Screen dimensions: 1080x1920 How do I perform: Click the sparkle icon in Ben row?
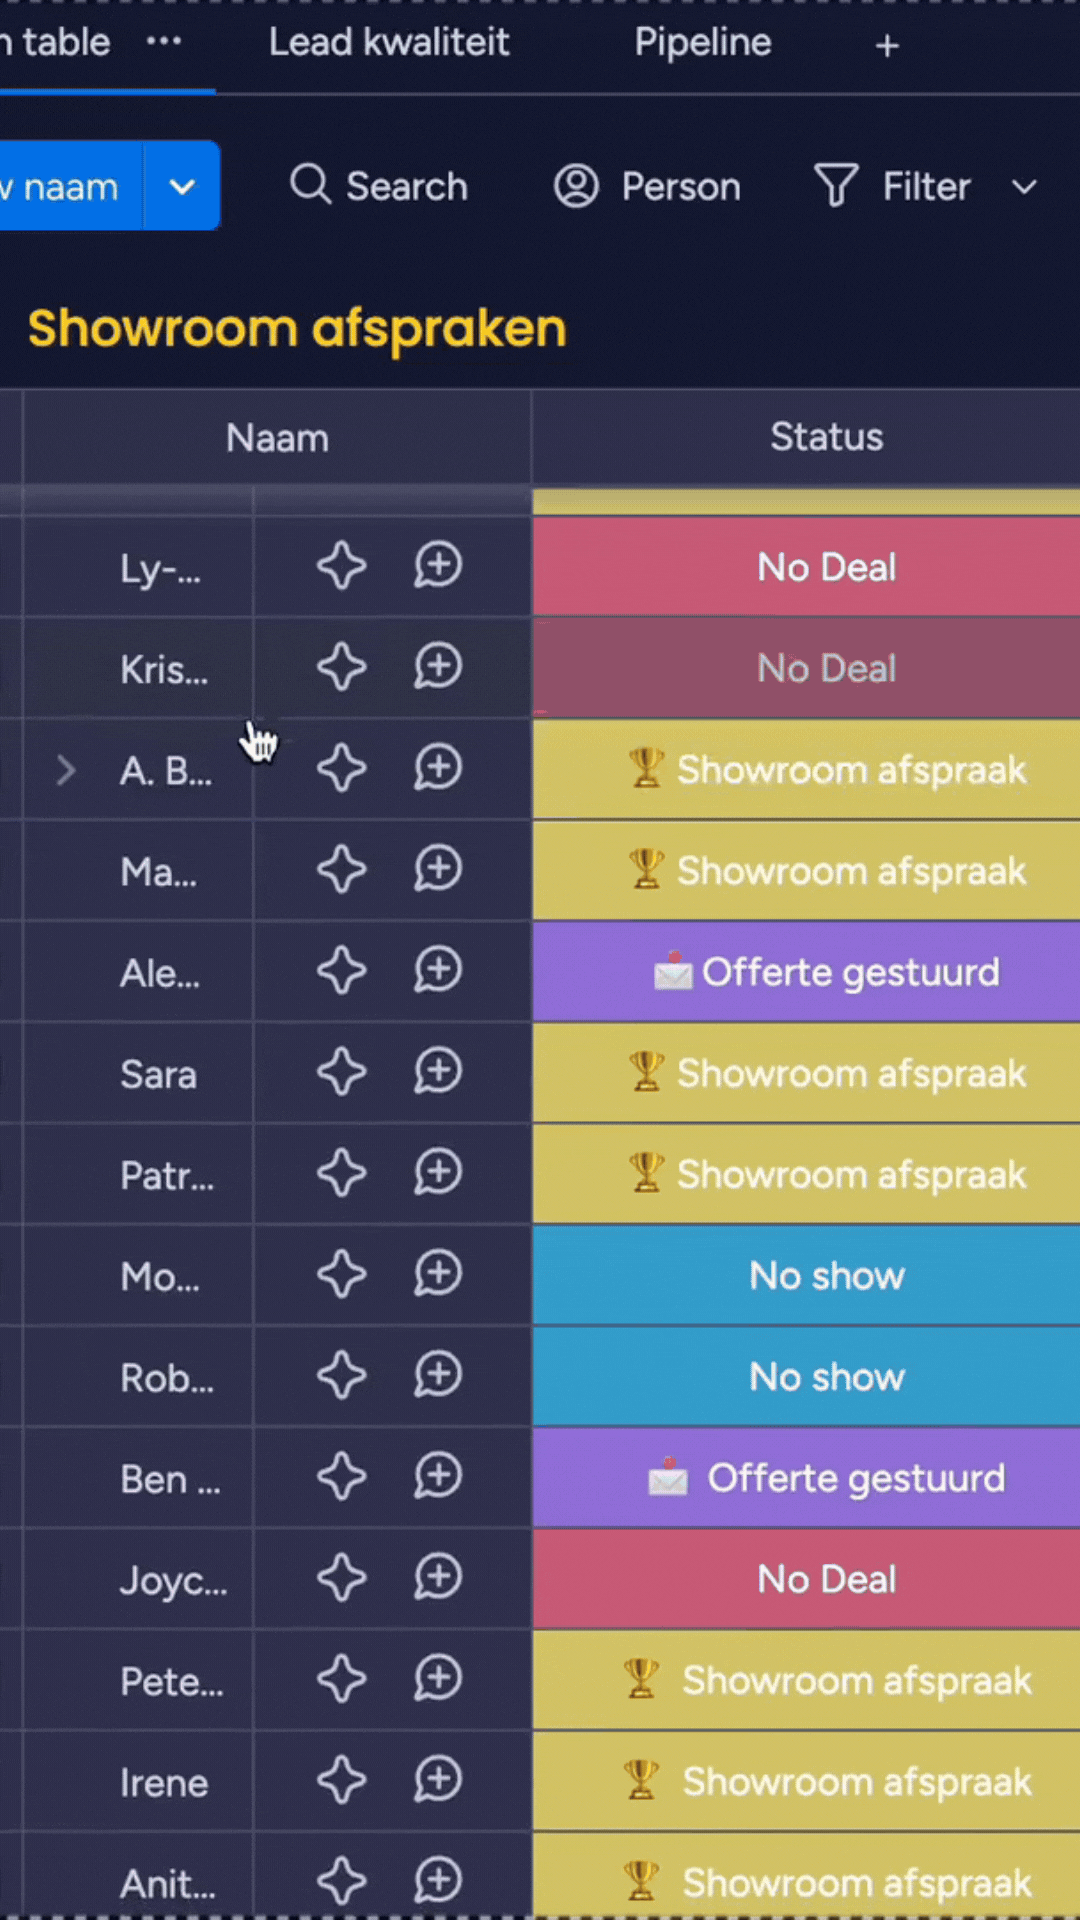(x=341, y=1478)
